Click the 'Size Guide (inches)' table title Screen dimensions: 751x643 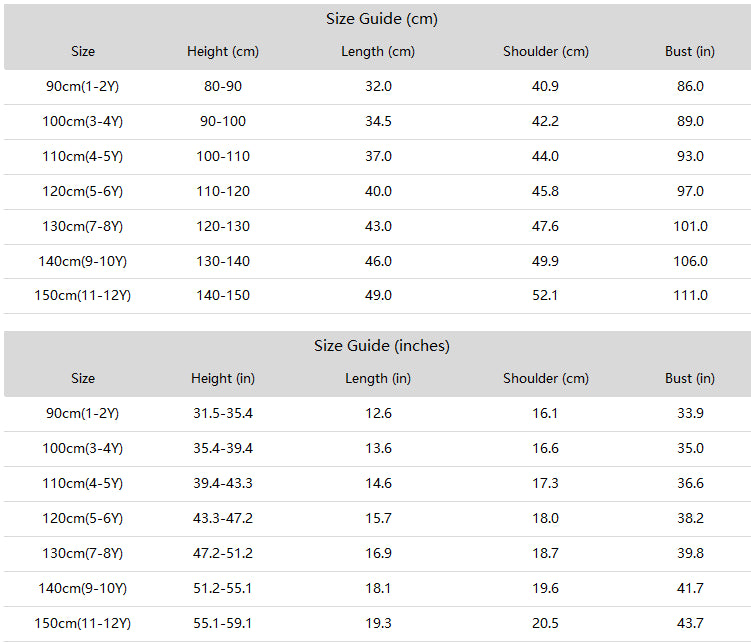pos(382,346)
